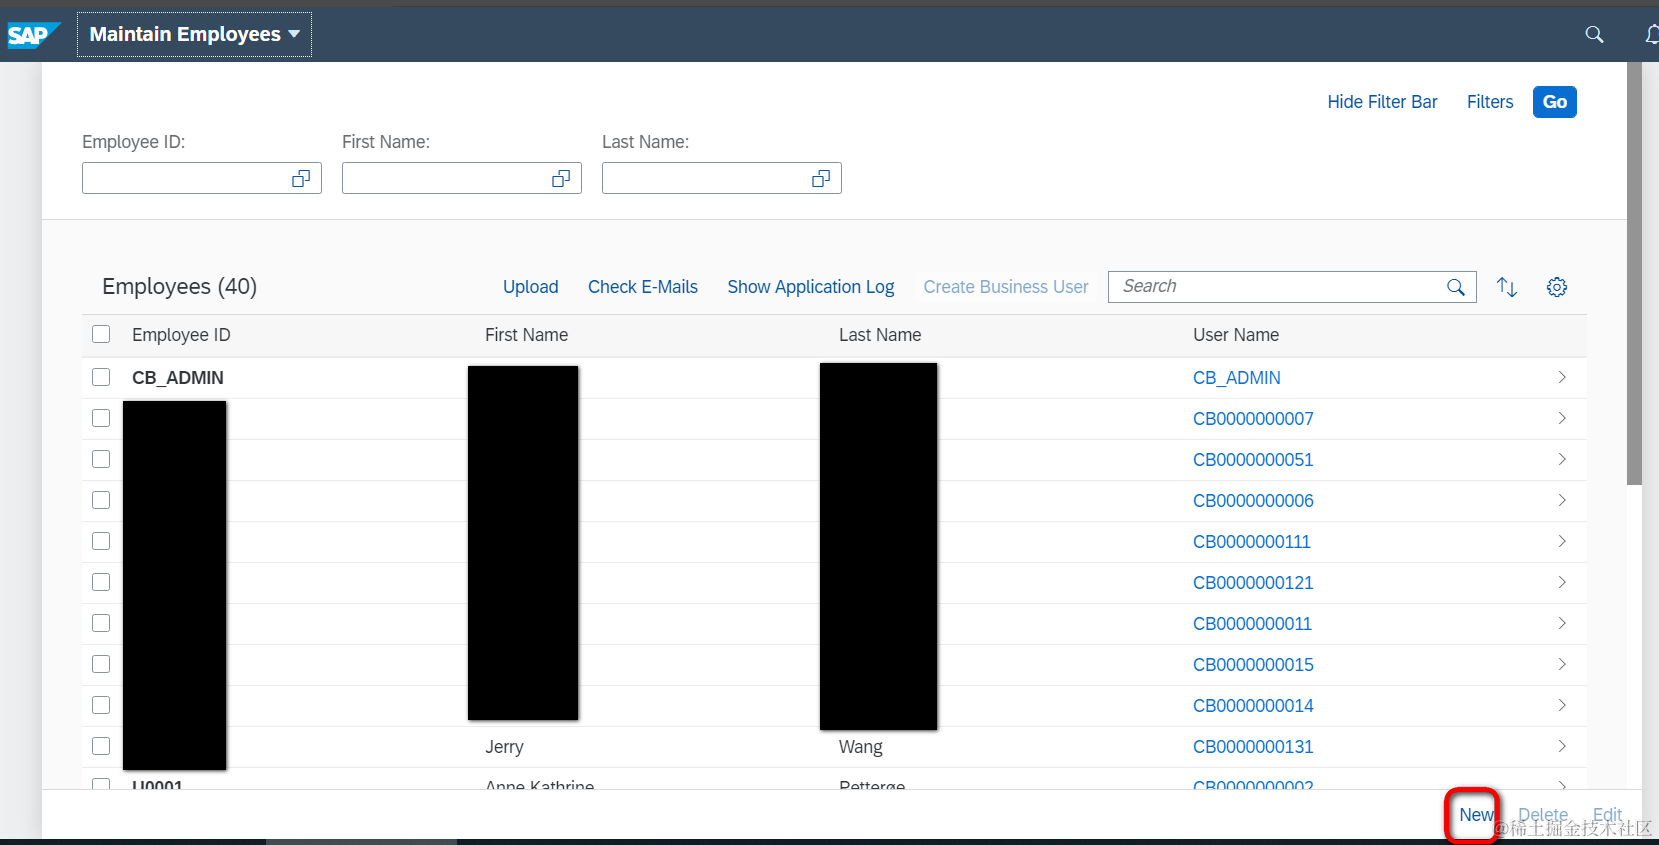Open value help for First Name filter

tap(561, 178)
